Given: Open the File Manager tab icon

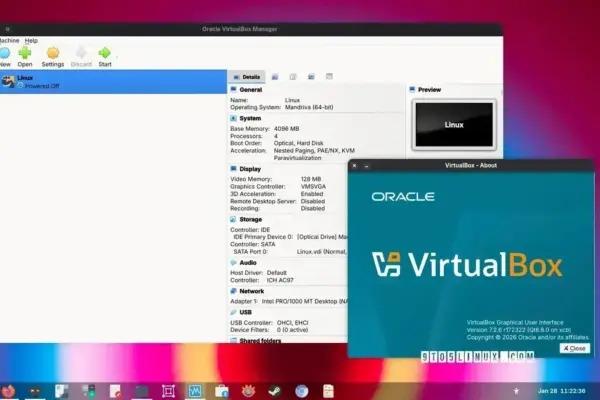Looking at the screenshot, I should pyautogui.click(x=329, y=77).
